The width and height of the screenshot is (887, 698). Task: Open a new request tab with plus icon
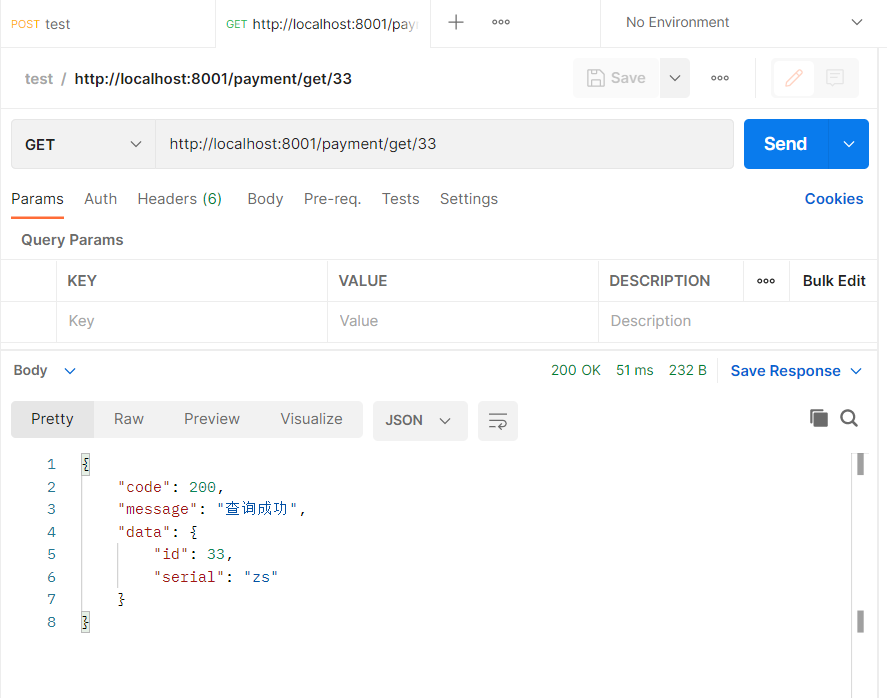click(x=456, y=23)
